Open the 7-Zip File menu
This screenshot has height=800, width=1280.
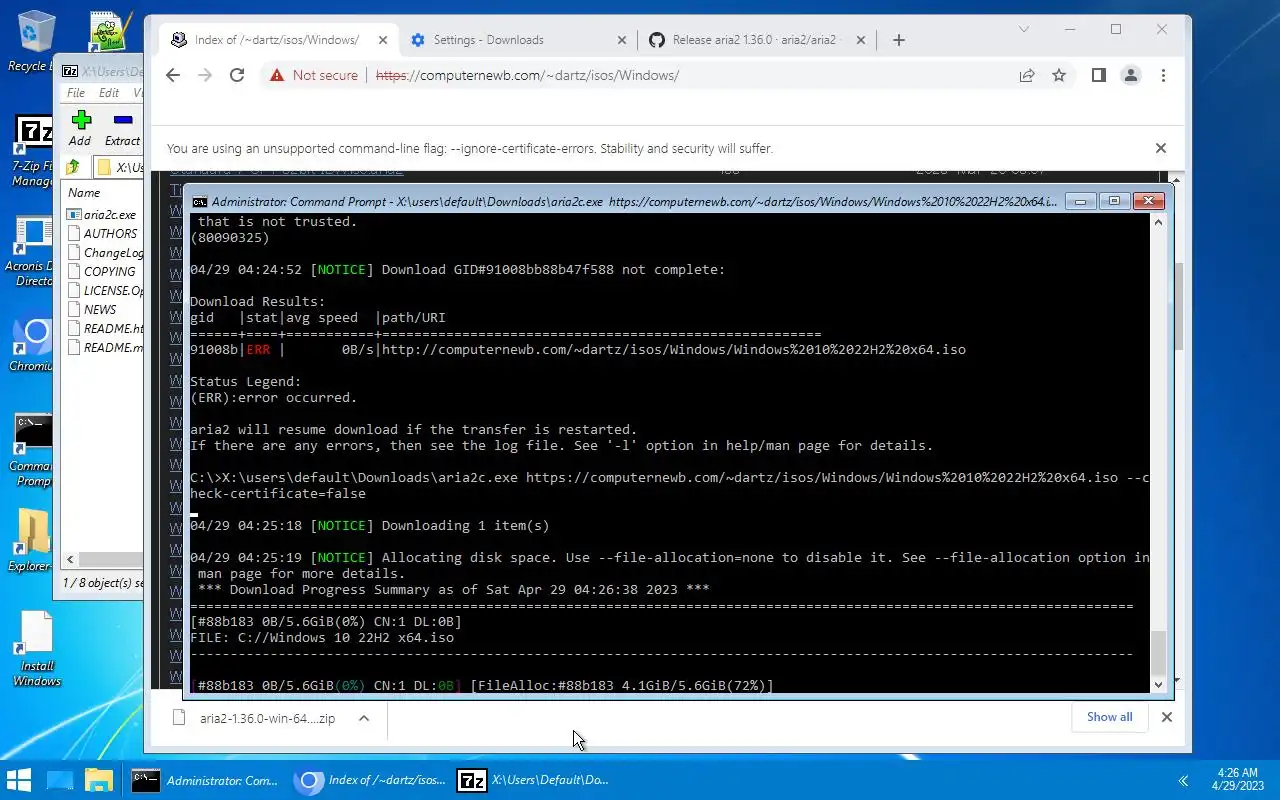pyautogui.click(x=76, y=93)
